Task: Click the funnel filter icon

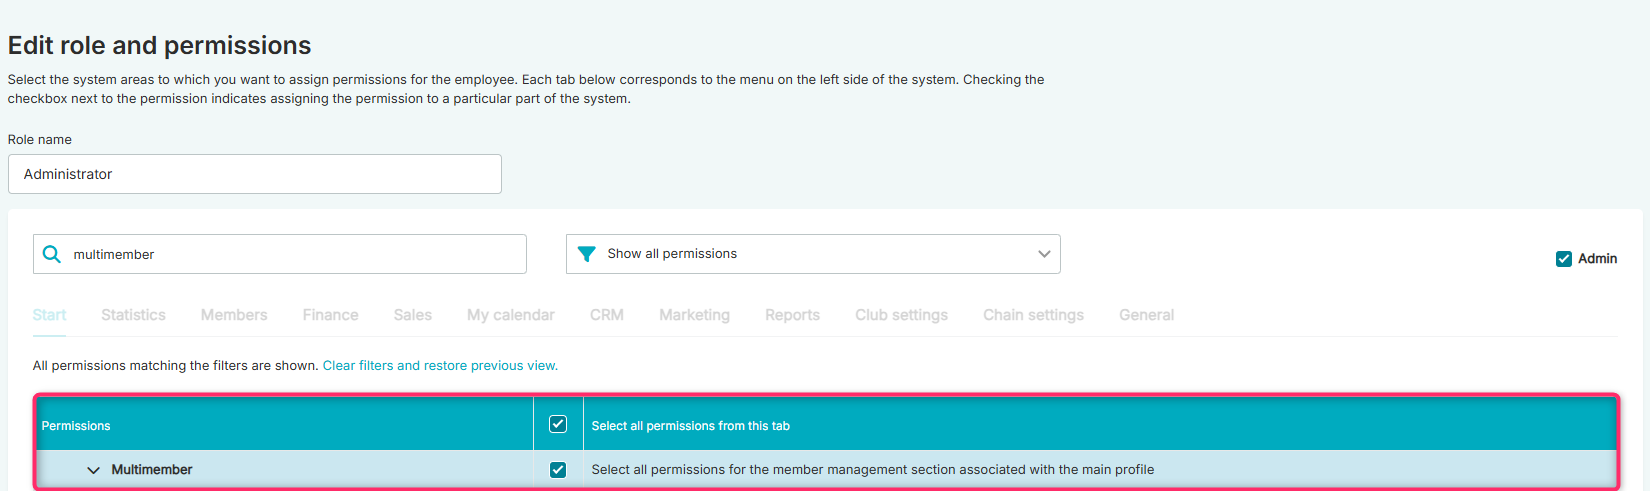Action: (x=587, y=254)
